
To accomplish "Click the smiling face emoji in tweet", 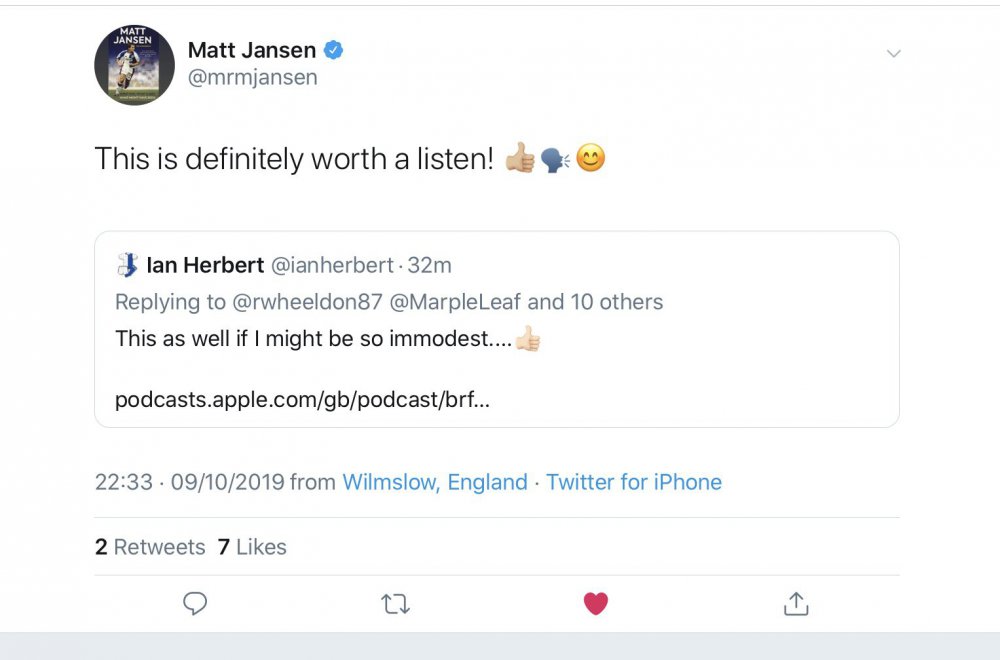I will point(591,158).
